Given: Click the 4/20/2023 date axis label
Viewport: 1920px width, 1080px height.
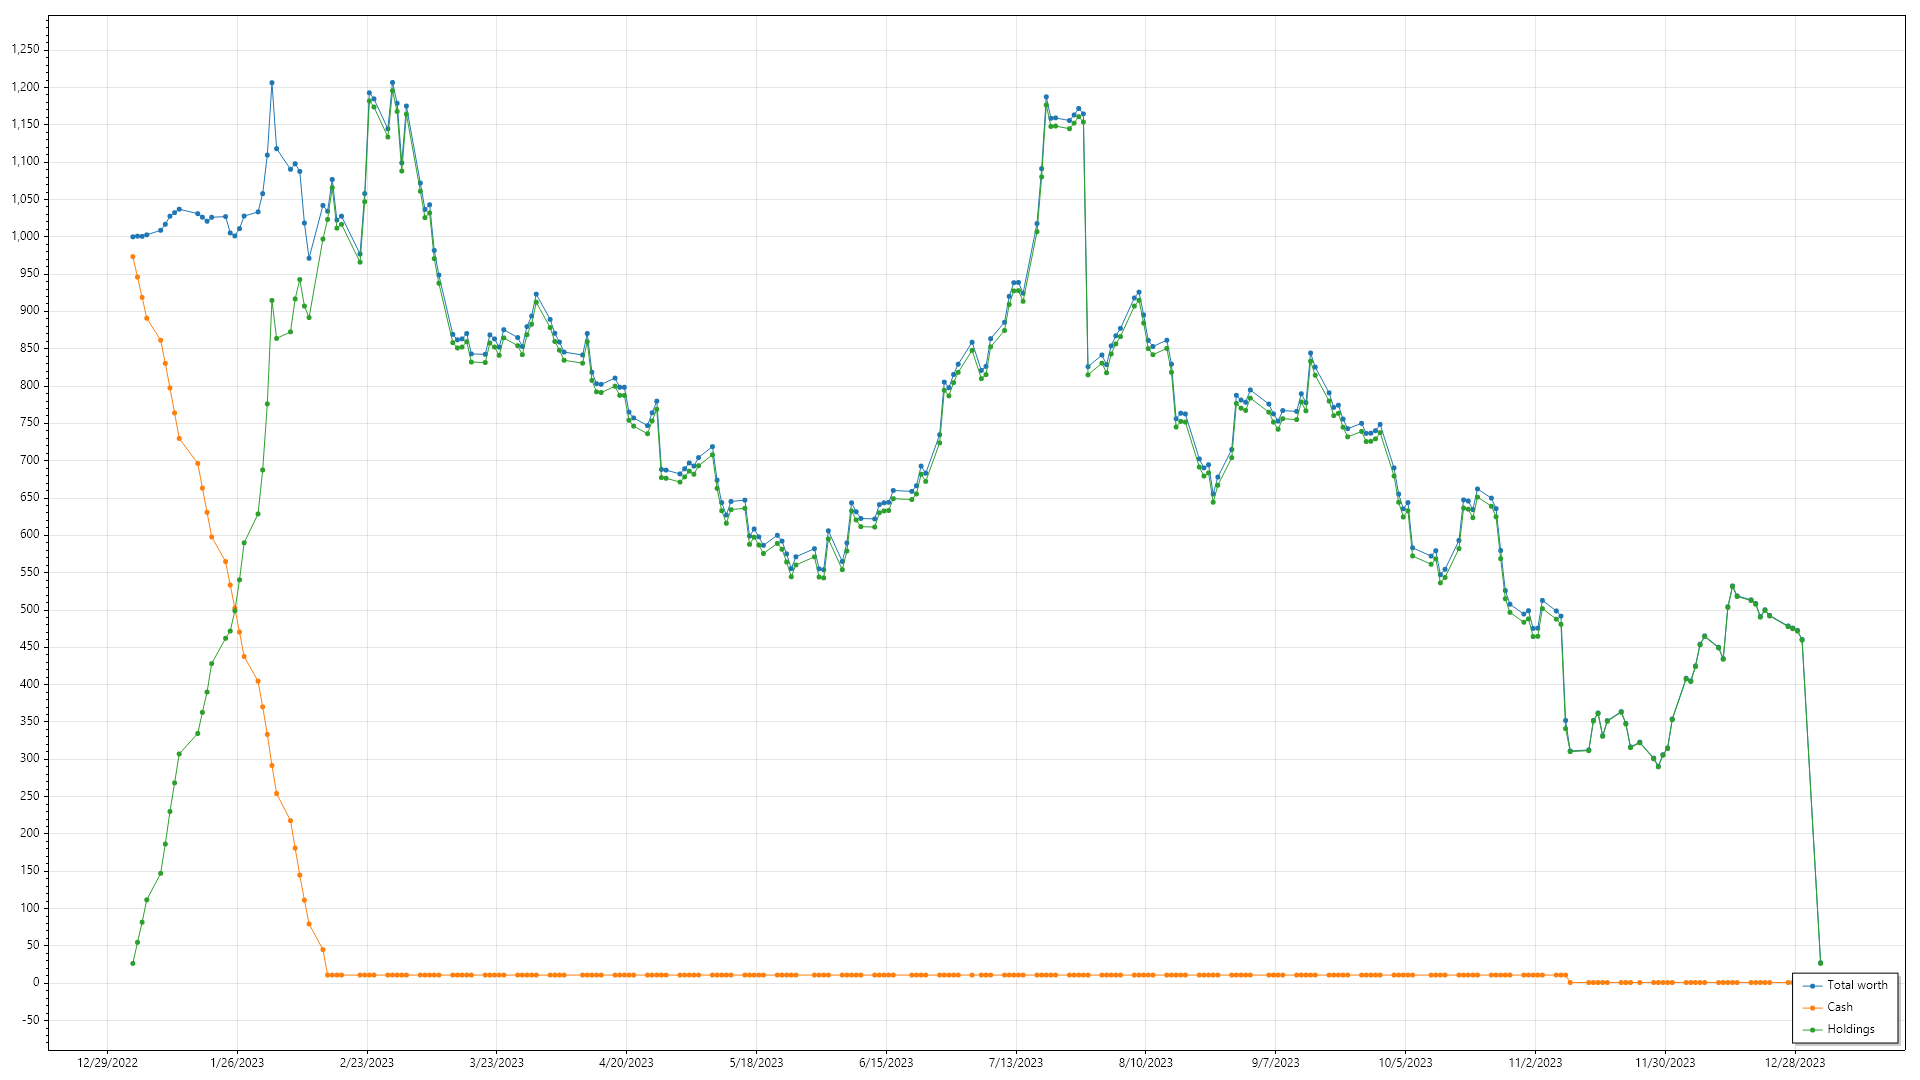Looking at the screenshot, I should point(626,1063).
